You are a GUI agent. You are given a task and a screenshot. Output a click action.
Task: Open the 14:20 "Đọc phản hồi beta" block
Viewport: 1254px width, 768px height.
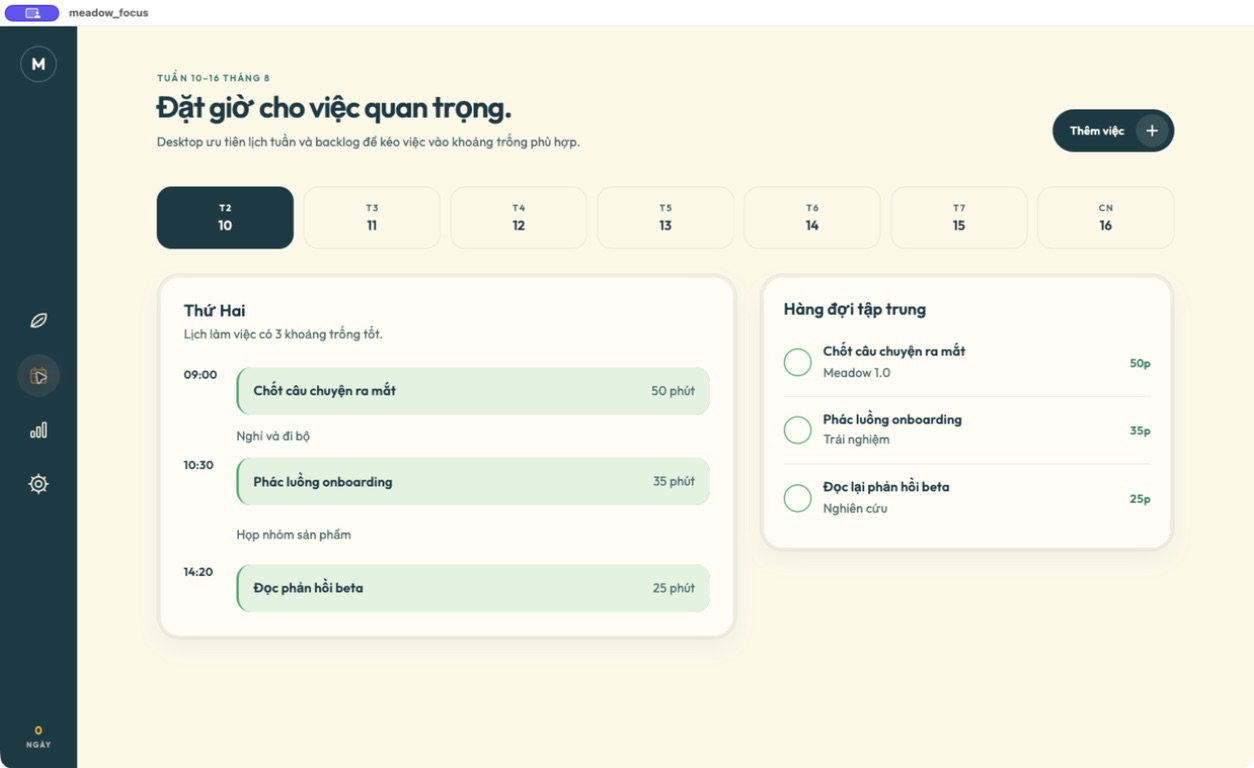pos(473,588)
